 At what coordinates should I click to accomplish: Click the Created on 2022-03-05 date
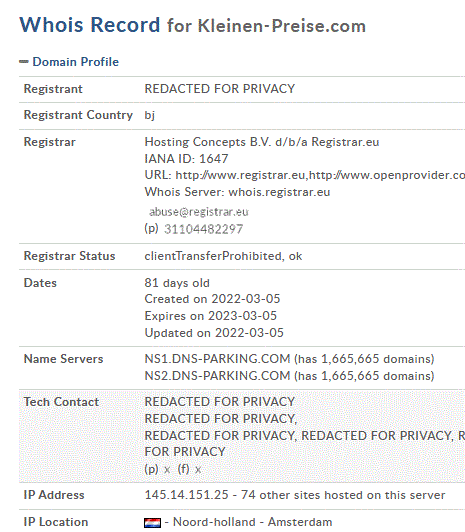pos(212,299)
